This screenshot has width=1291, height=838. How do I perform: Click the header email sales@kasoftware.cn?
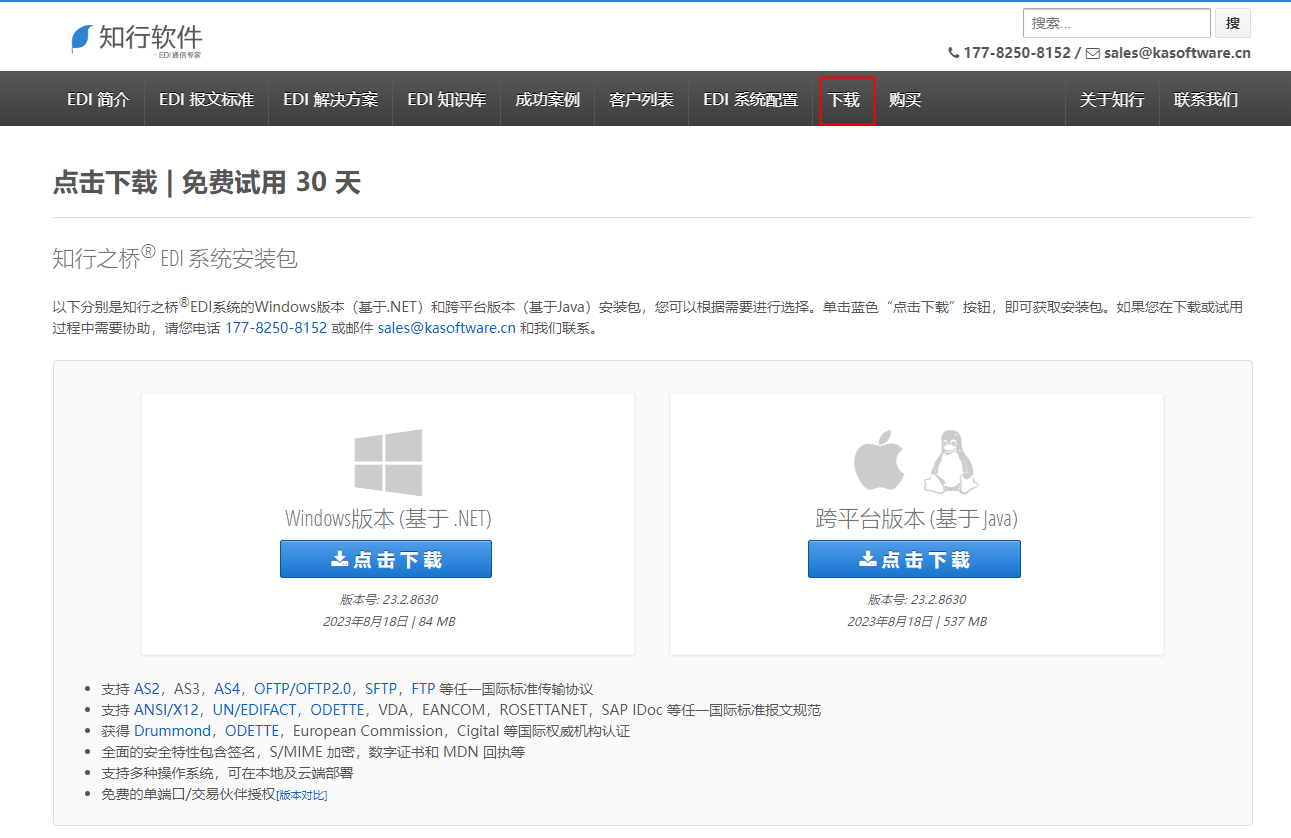(x=1177, y=53)
